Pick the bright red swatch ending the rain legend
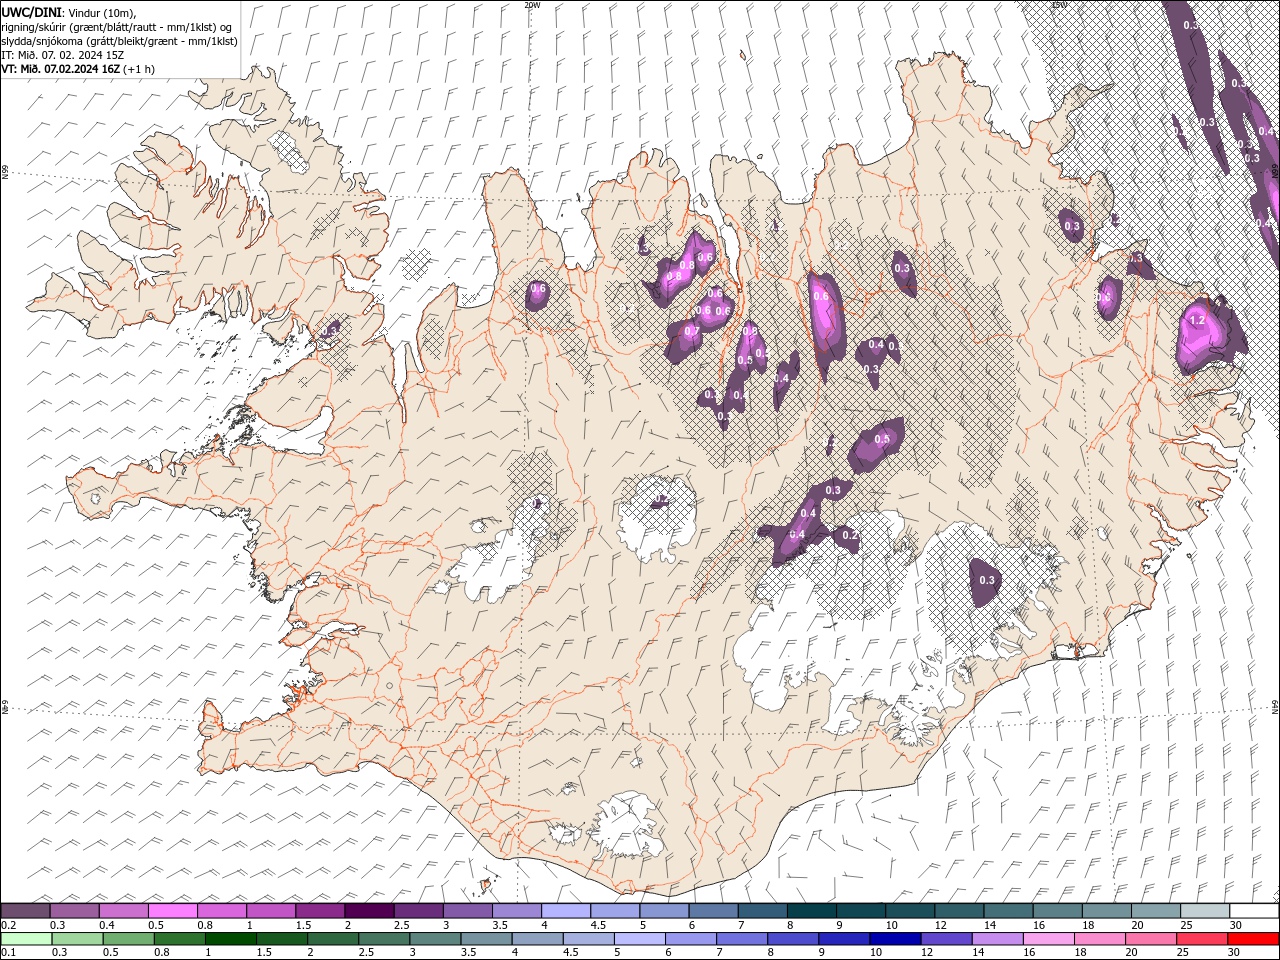 [x=1254, y=939]
